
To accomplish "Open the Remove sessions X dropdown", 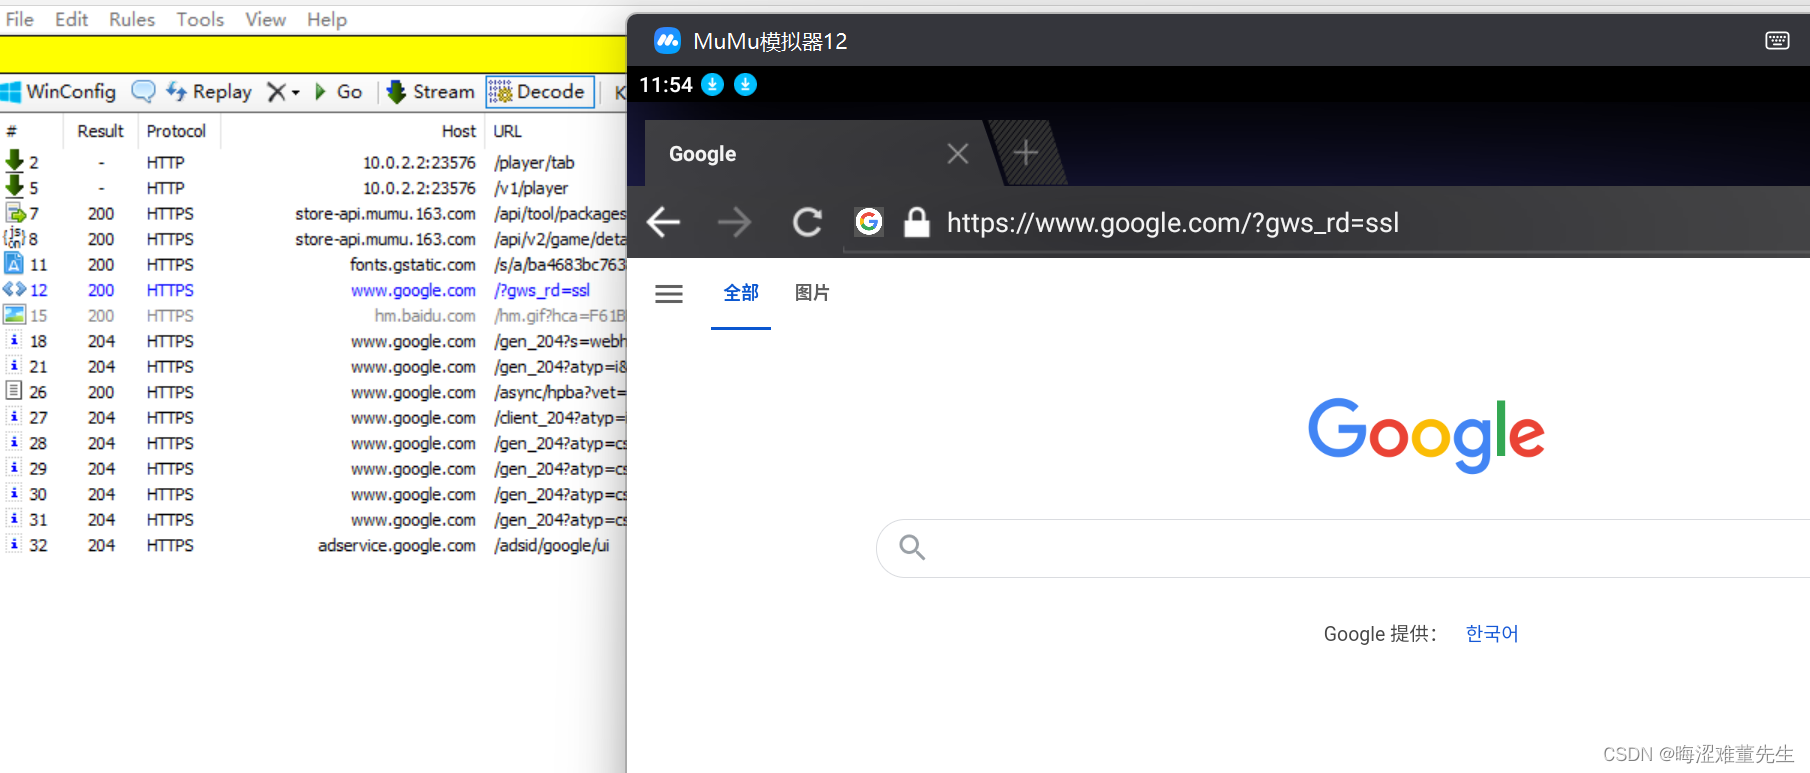I will [x=283, y=92].
